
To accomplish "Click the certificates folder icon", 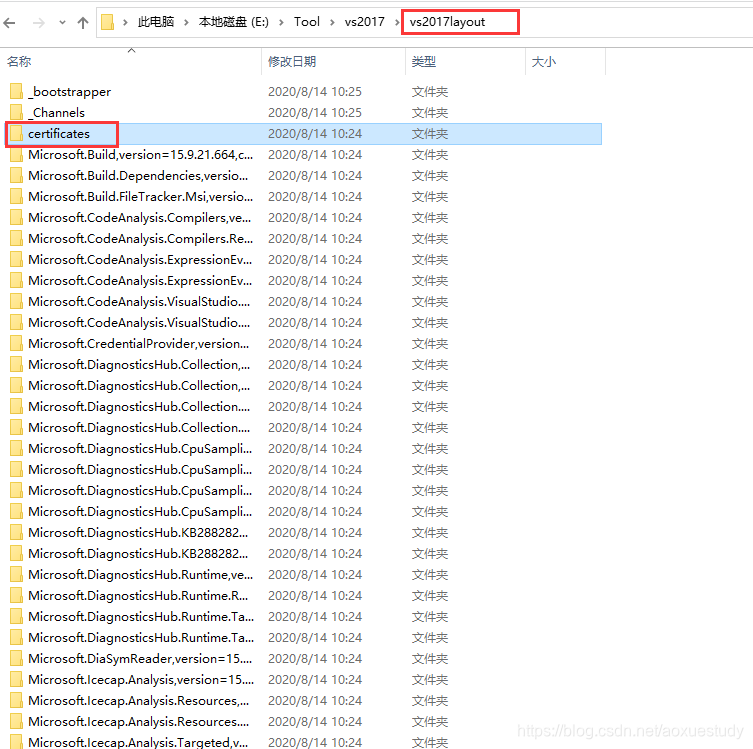I will coord(16,133).
